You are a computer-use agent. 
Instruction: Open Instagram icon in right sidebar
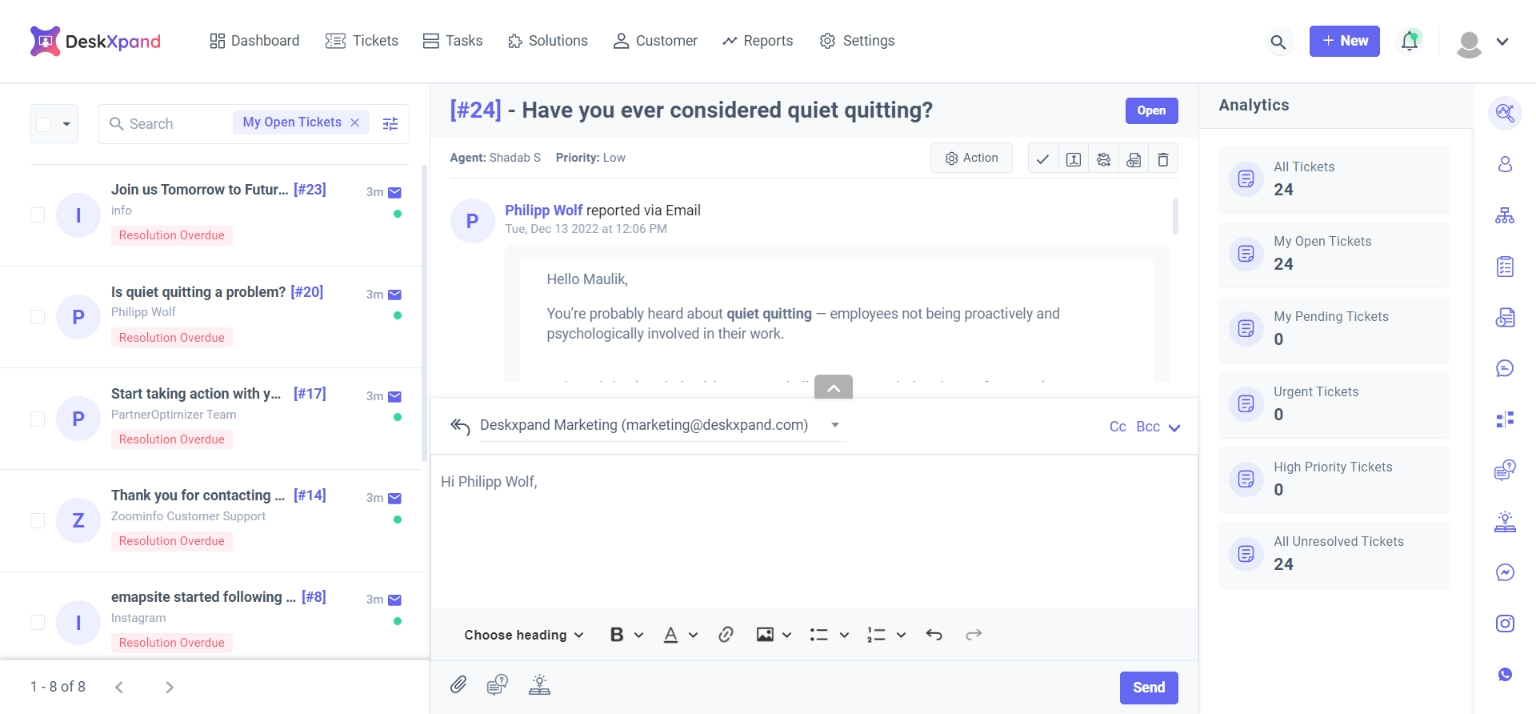1505,623
